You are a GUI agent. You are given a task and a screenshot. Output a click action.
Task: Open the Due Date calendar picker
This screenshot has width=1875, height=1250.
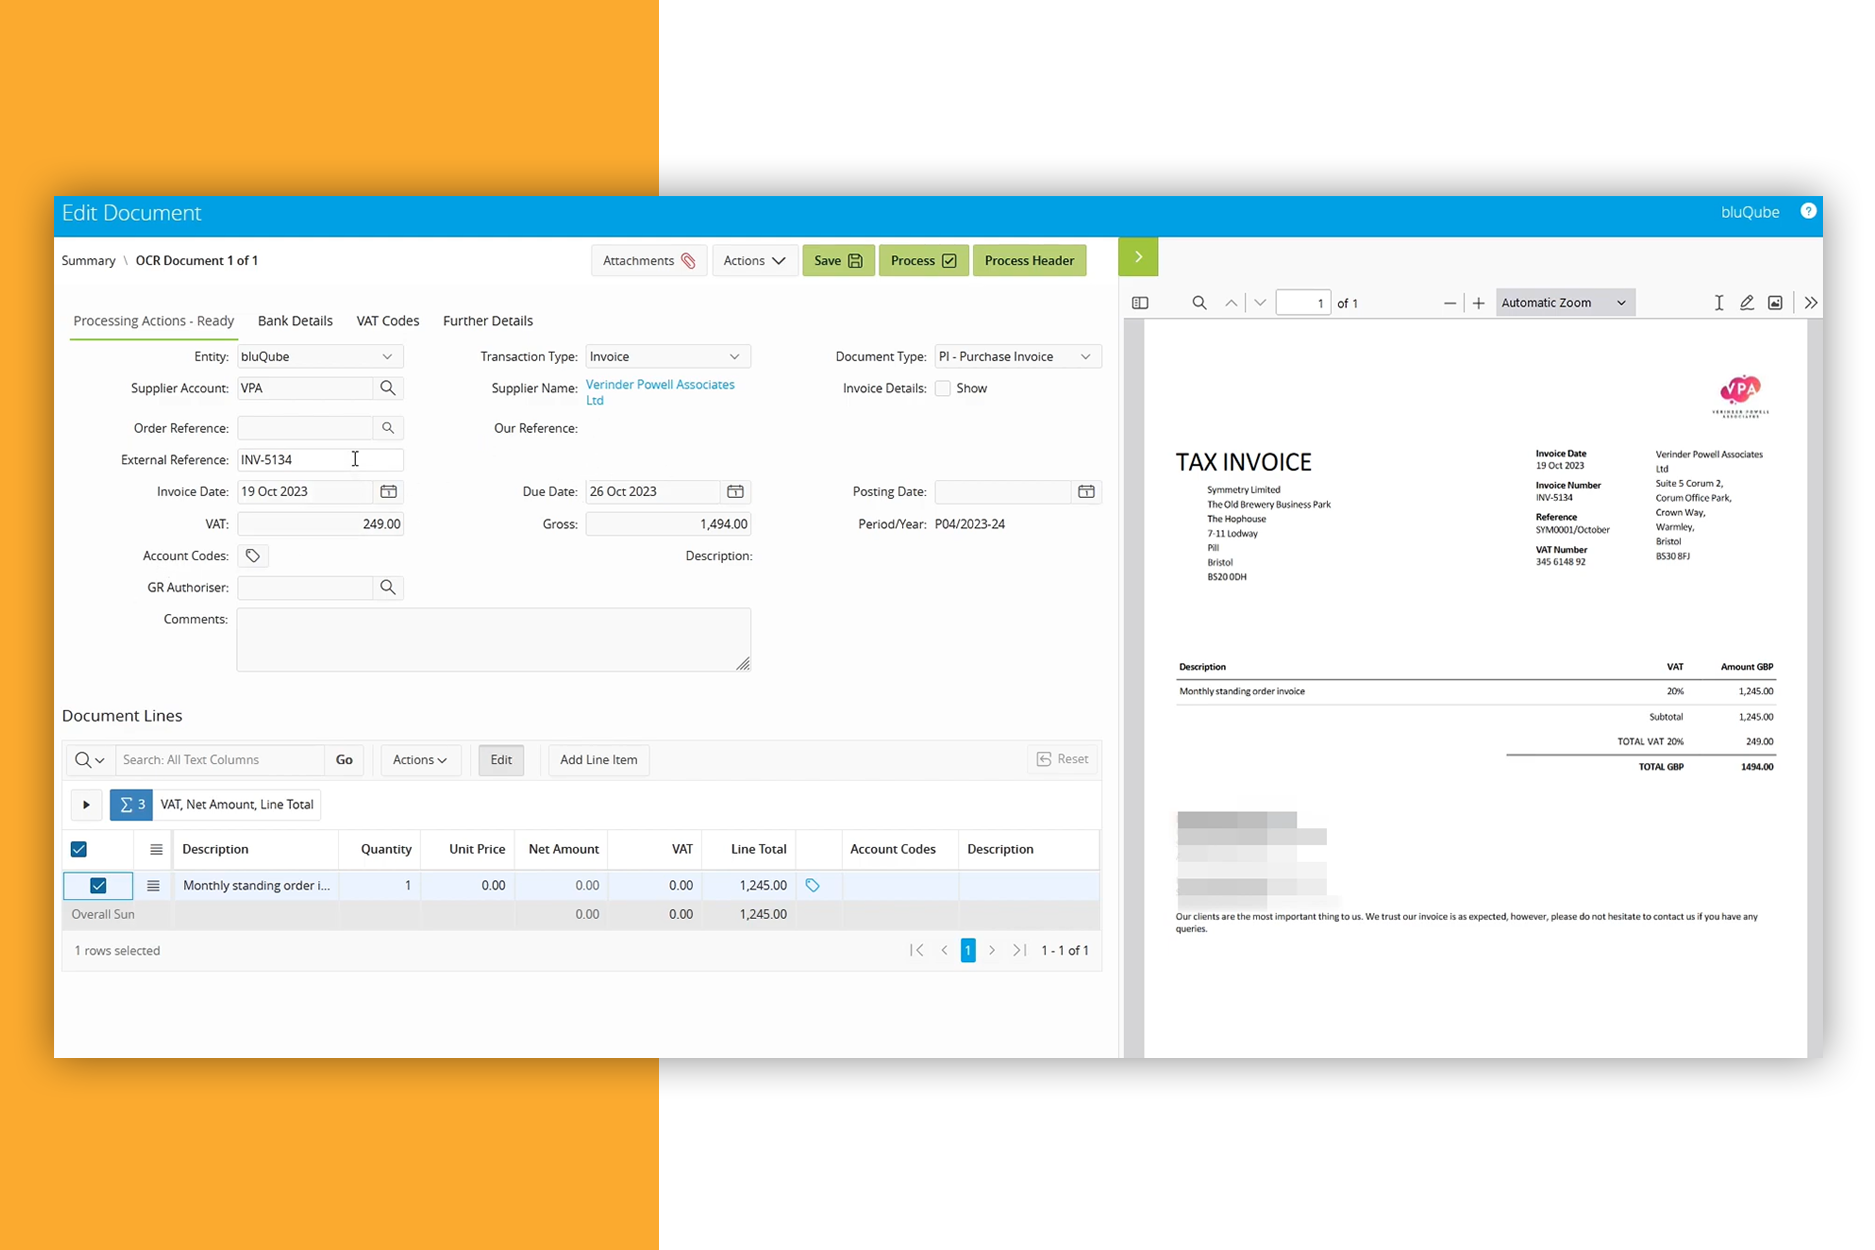pos(735,492)
